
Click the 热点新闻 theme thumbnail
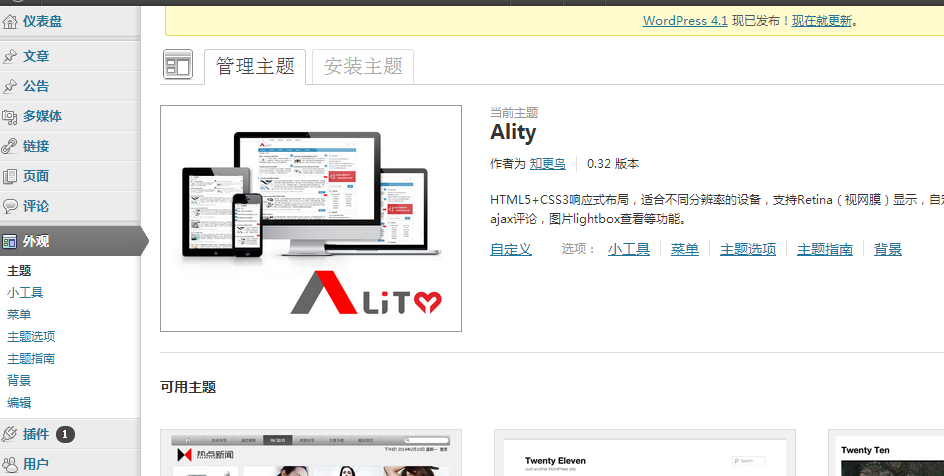(311, 453)
